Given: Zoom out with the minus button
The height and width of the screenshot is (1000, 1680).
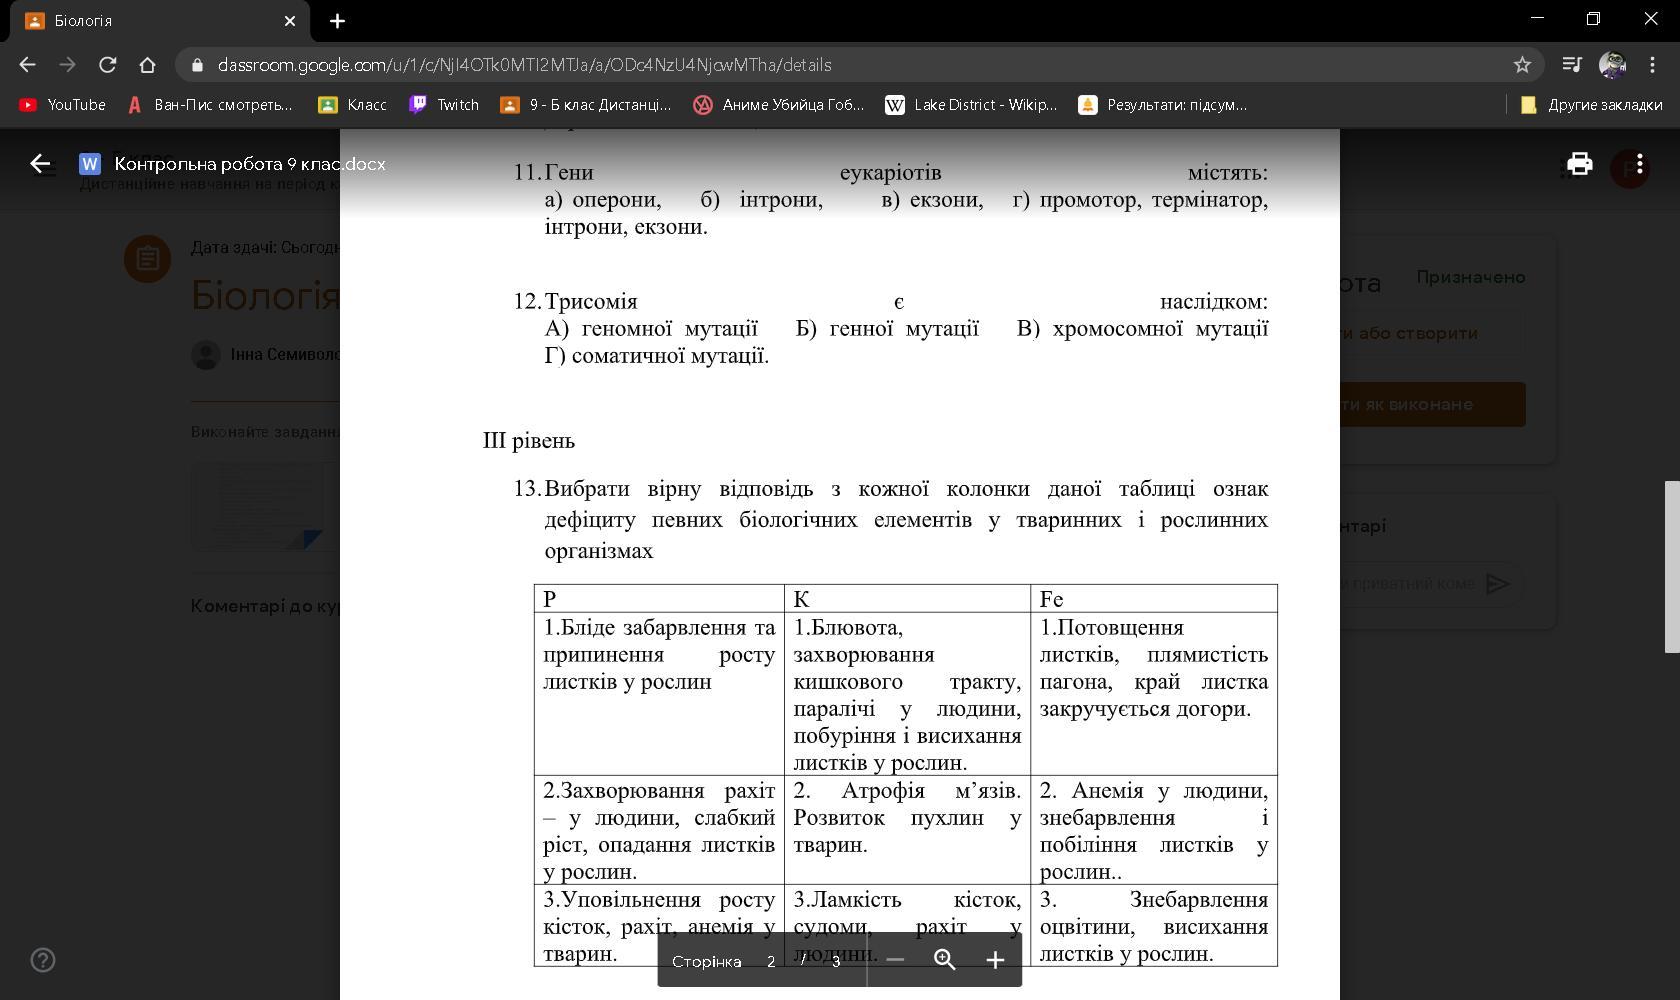Looking at the screenshot, I should pyautogui.click(x=895, y=960).
